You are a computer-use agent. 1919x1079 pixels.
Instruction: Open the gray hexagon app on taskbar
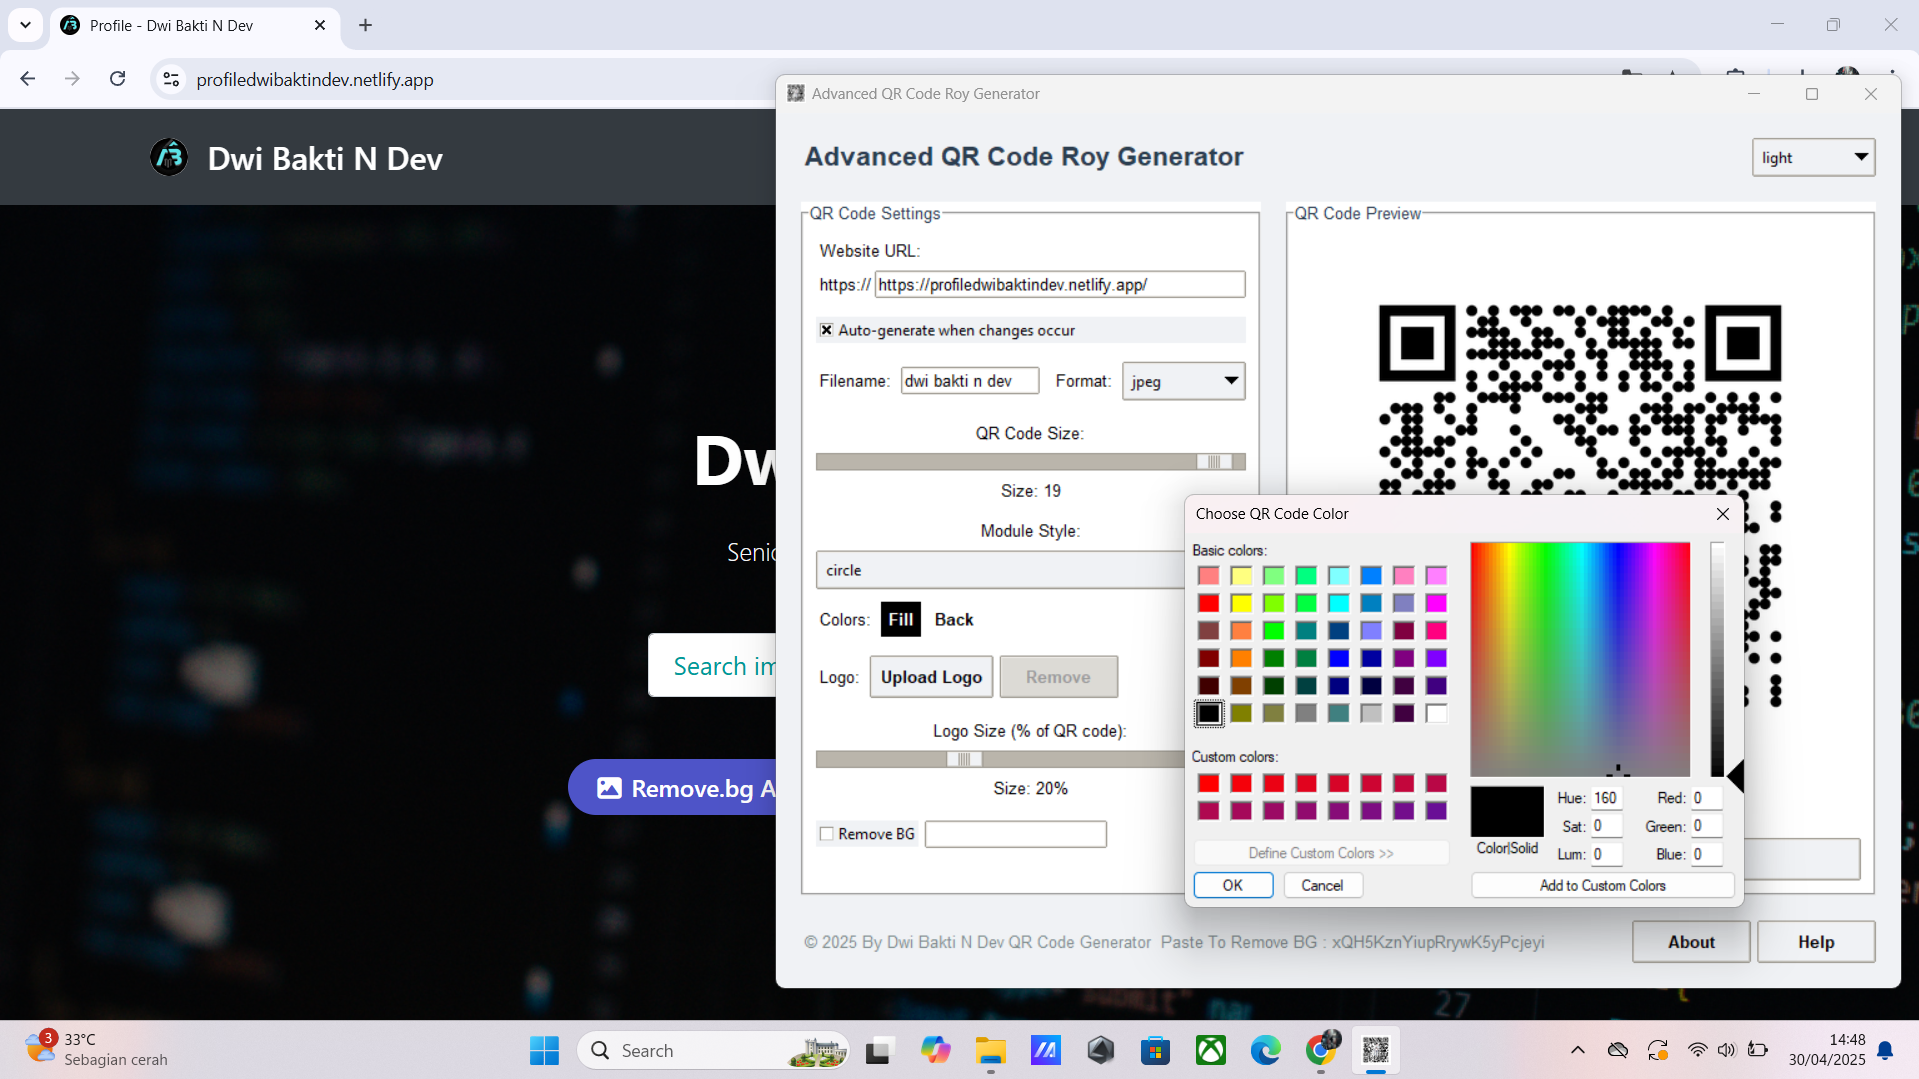pyautogui.click(x=1101, y=1050)
